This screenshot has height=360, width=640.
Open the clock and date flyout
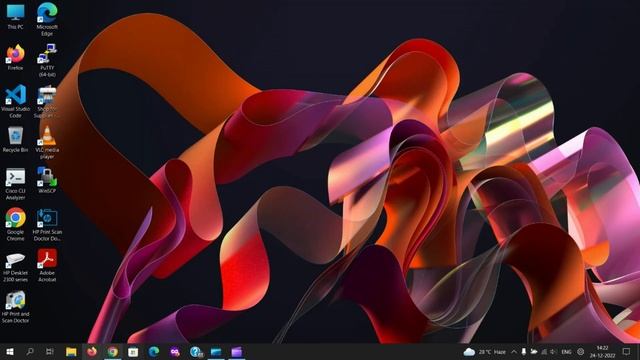[602, 351]
